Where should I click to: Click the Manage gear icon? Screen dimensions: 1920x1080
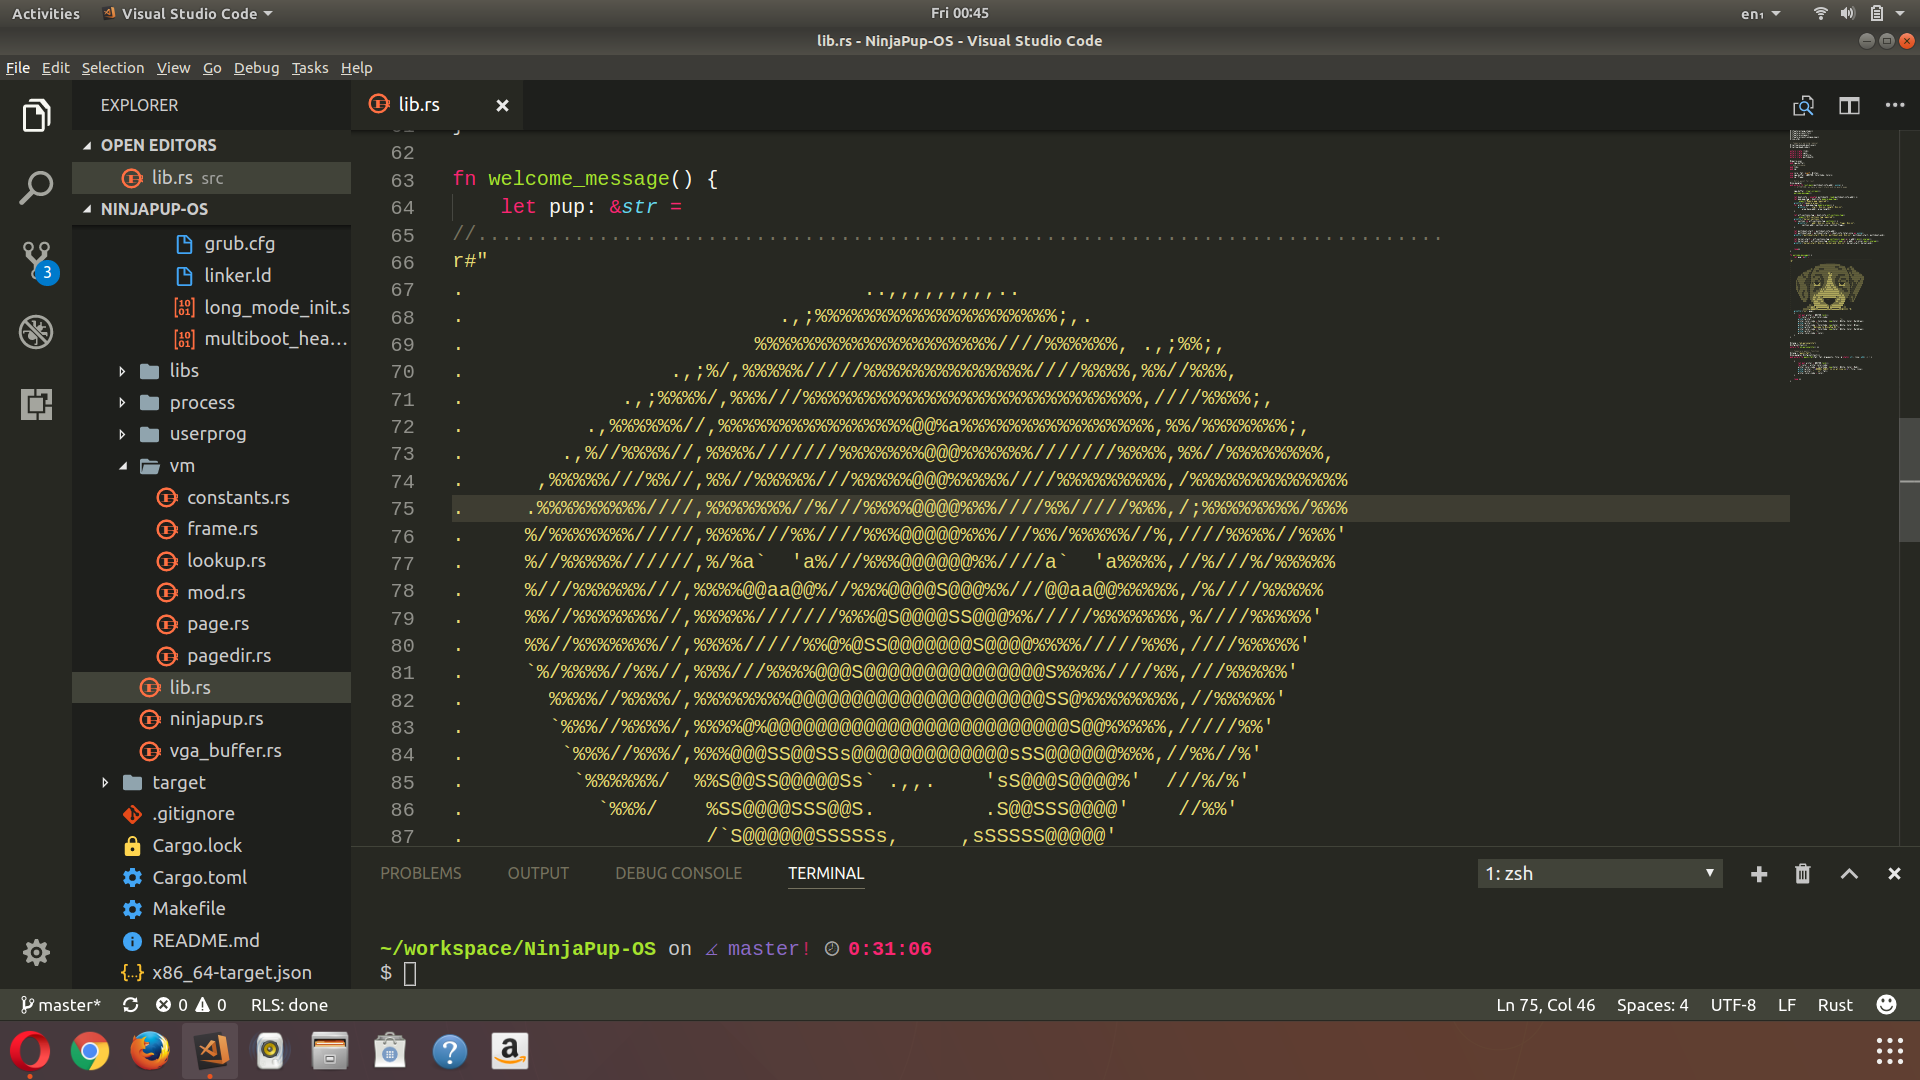click(36, 952)
